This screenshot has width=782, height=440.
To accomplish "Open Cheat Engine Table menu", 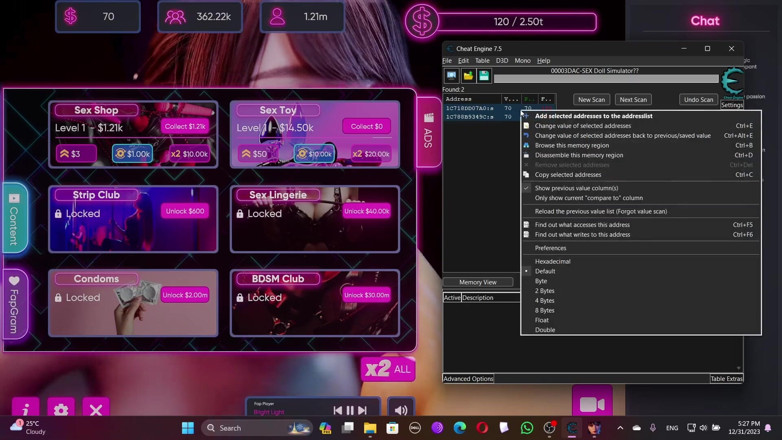I will [x=482, y=60].
